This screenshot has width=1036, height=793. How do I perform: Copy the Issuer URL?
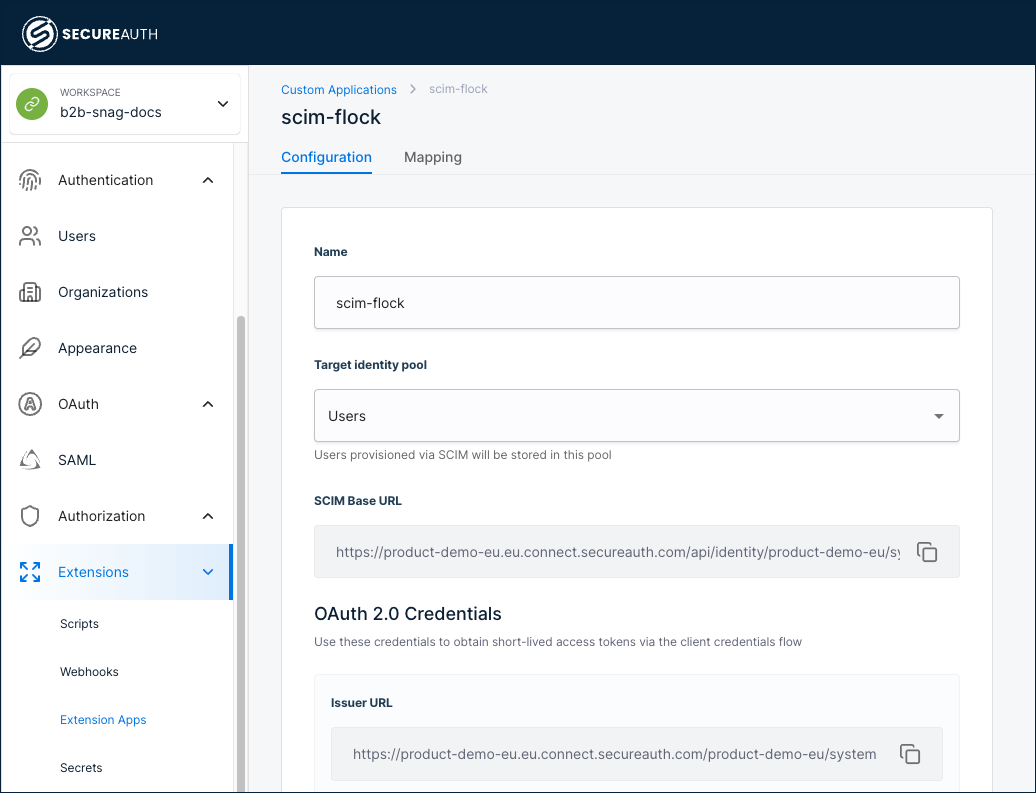point(910,754)
